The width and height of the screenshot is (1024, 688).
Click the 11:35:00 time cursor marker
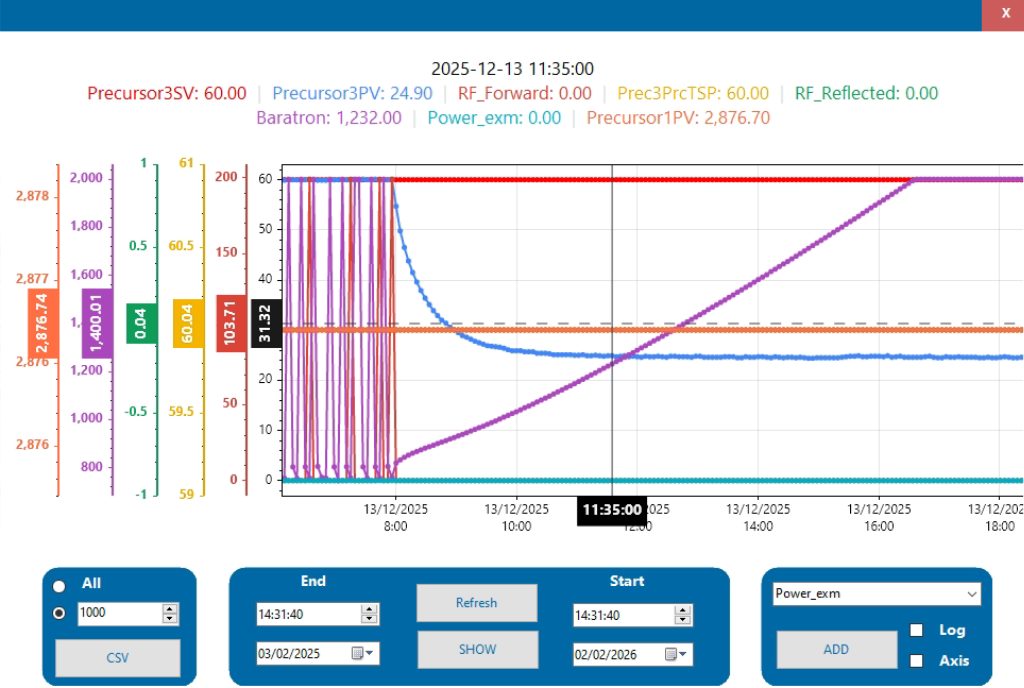612,510
